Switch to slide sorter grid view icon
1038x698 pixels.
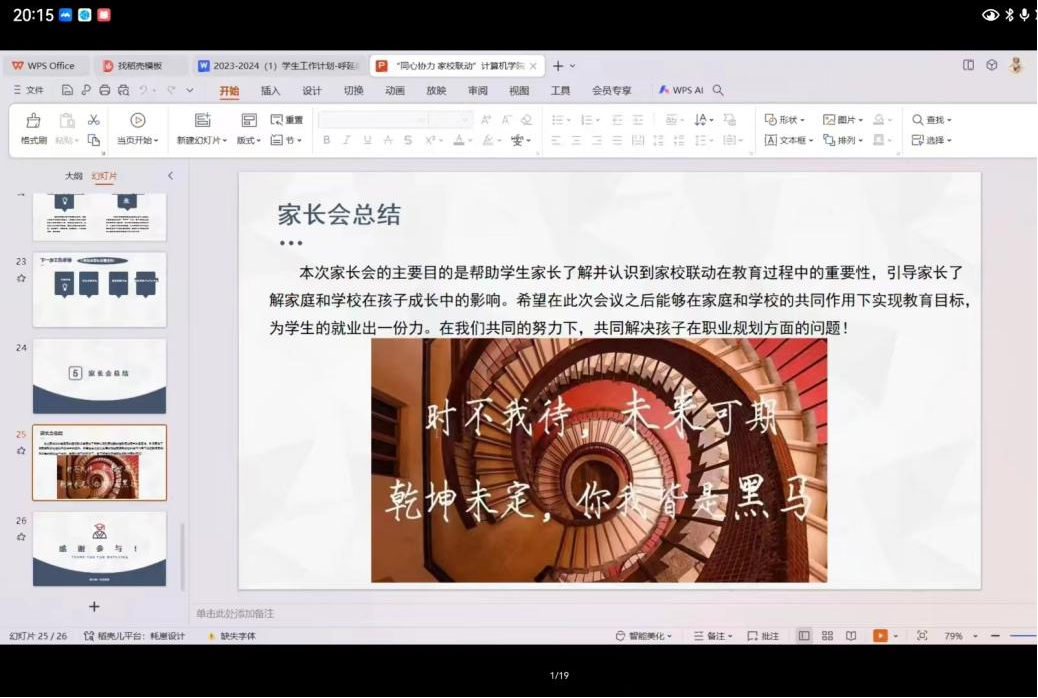(827, 636)
